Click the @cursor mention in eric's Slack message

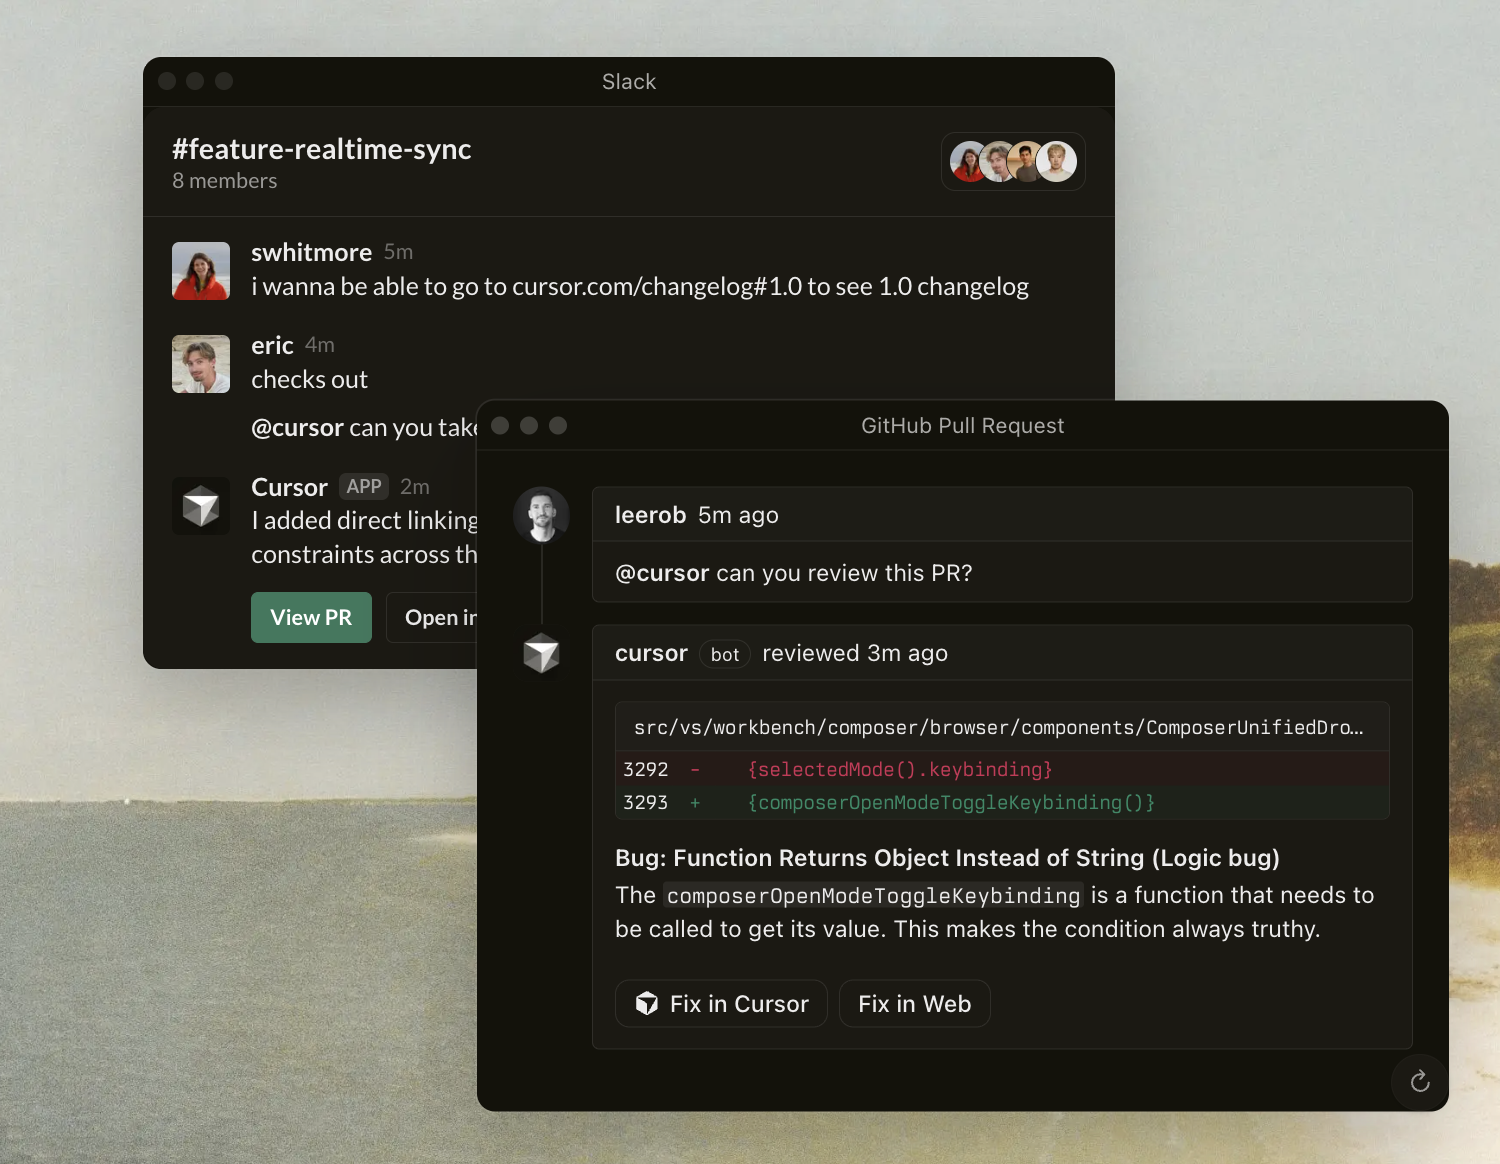coord(297,428)
